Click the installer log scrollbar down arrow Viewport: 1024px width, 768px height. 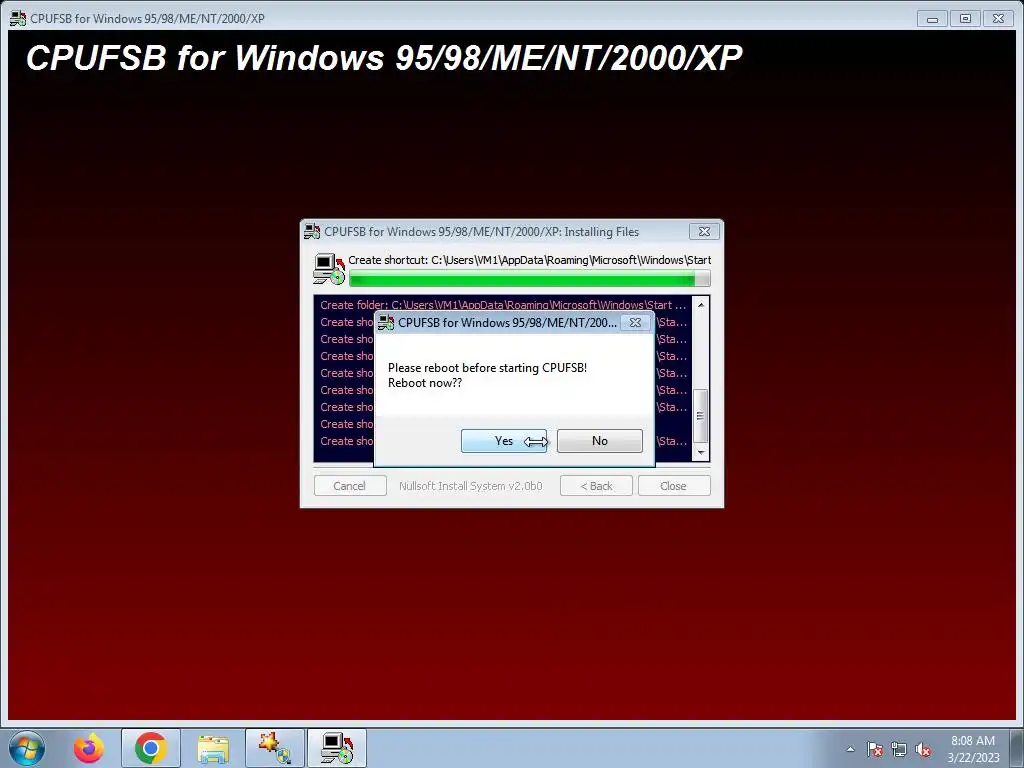tap(701, 452)
